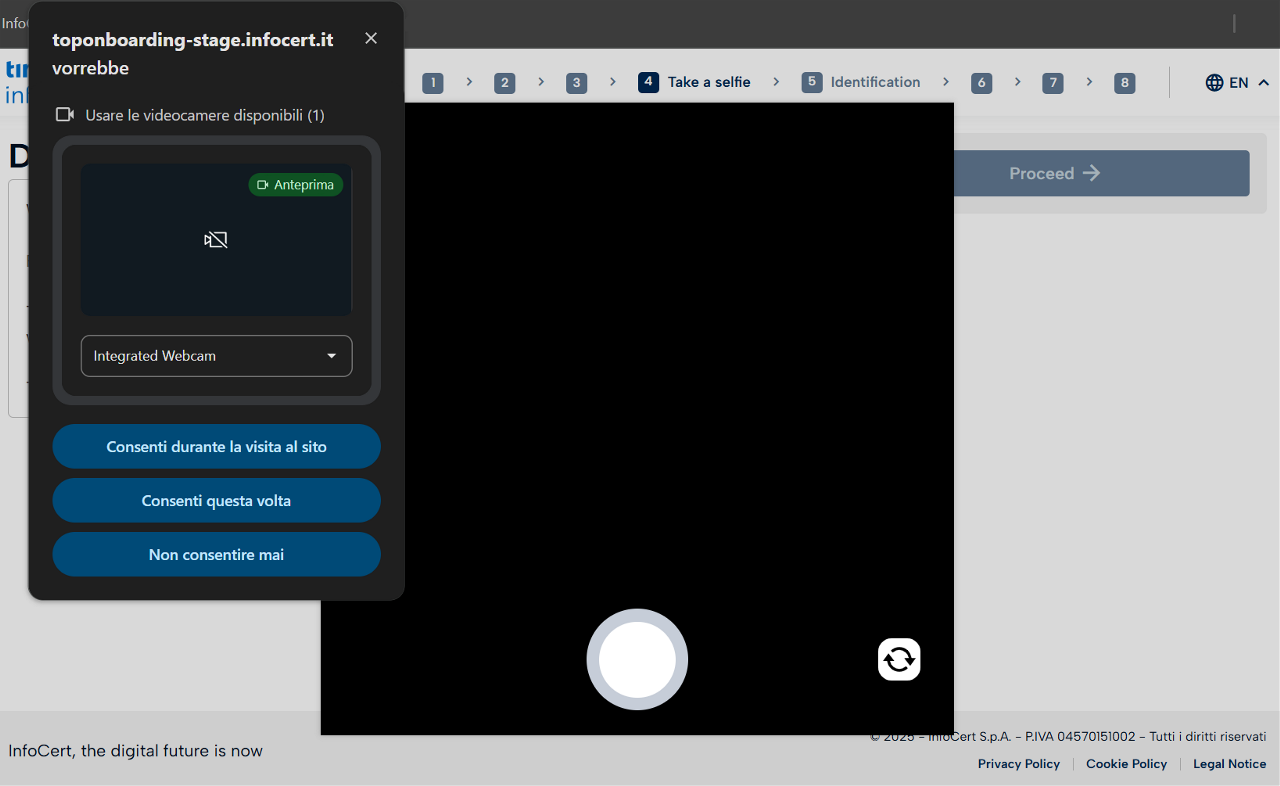
Task: Go to step 2 in stepper
Action: (504, 83)
